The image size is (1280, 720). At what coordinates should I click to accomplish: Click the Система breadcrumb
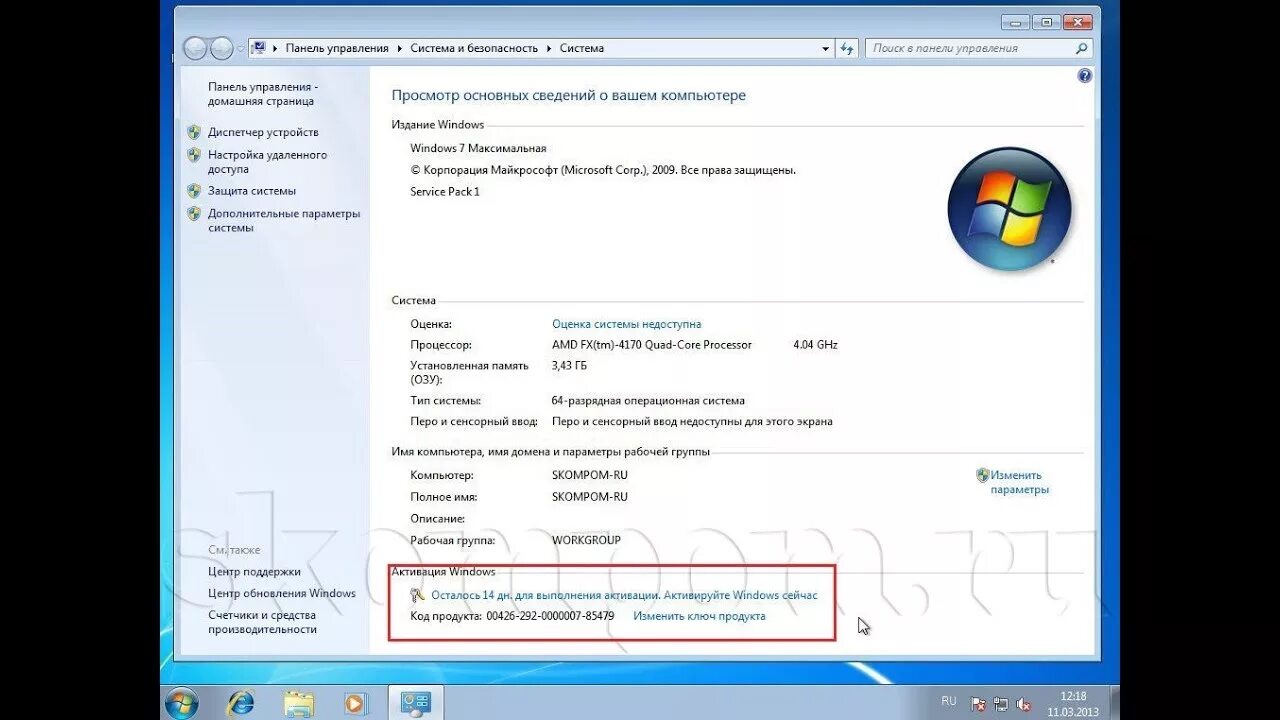pyautogui.click(x=582, y=48)
